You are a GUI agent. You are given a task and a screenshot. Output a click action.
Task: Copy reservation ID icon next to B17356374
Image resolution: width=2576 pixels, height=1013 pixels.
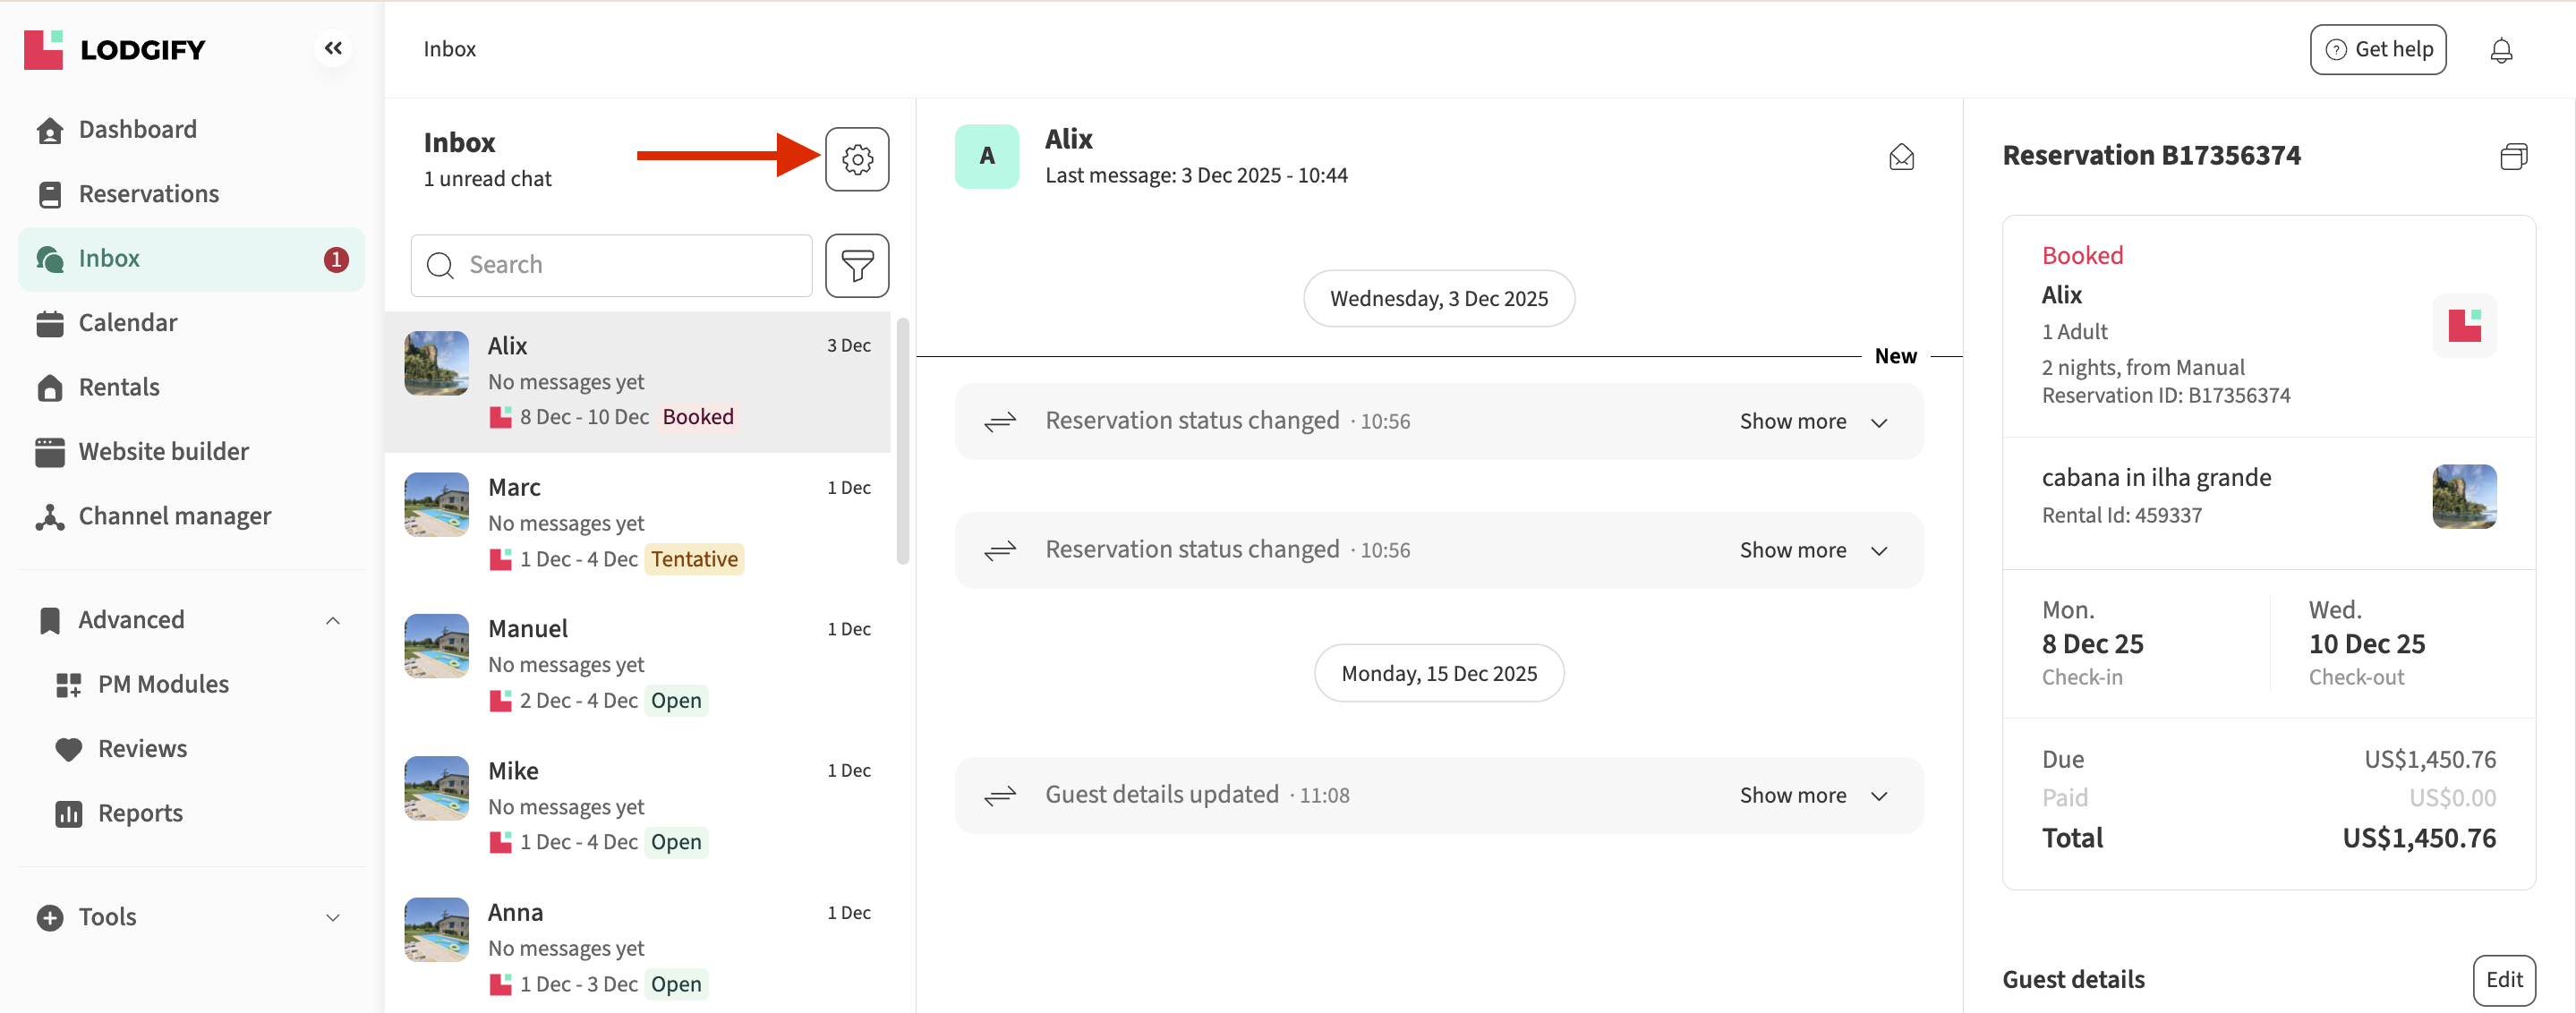pyautogui.click(x=2513, y=156)
